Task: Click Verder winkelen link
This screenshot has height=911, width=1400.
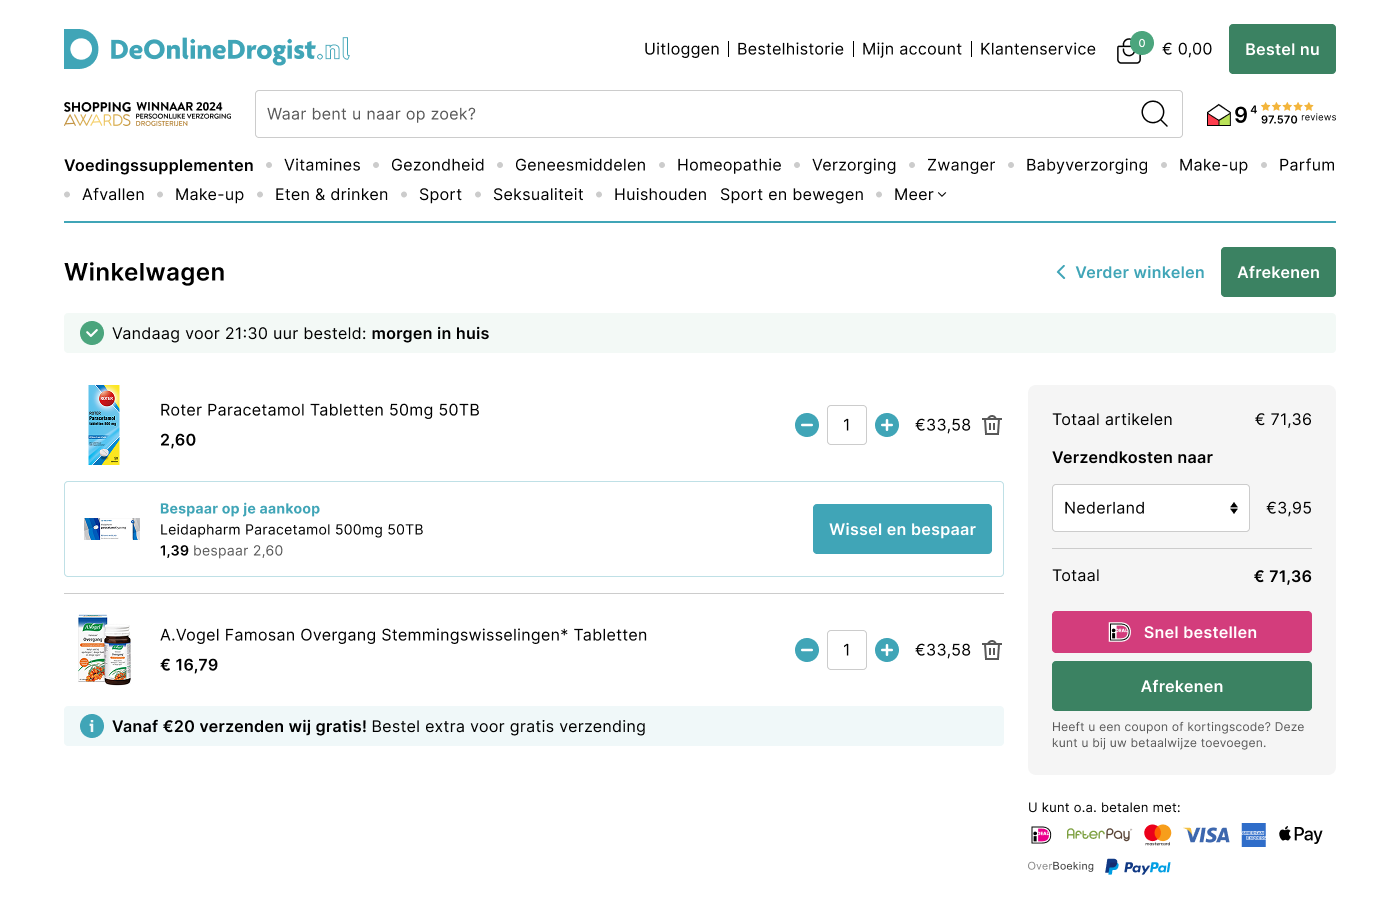Action: click(x=1130, y=272)
